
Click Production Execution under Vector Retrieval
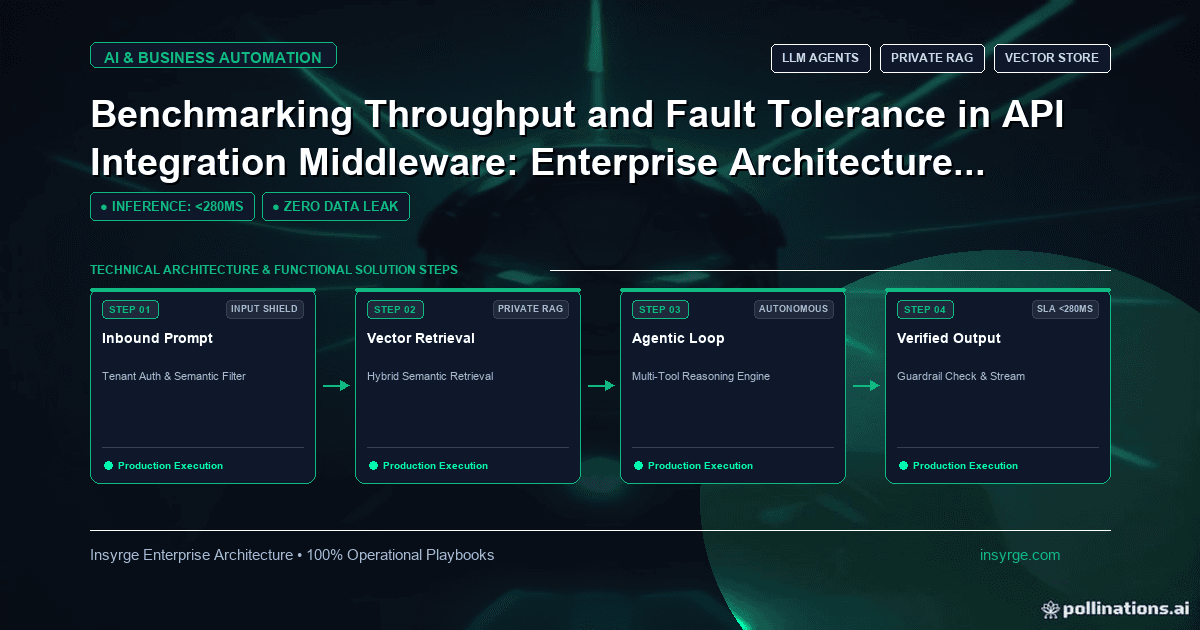pos(435,466)
